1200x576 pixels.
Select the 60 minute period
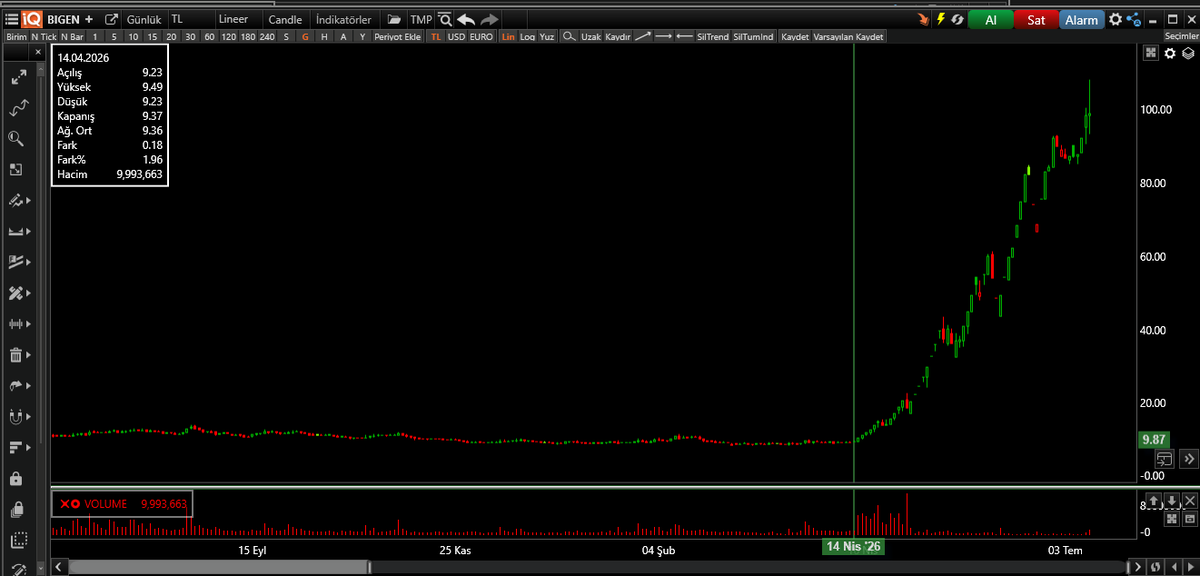pyautogui.click(x=209, y=36)
